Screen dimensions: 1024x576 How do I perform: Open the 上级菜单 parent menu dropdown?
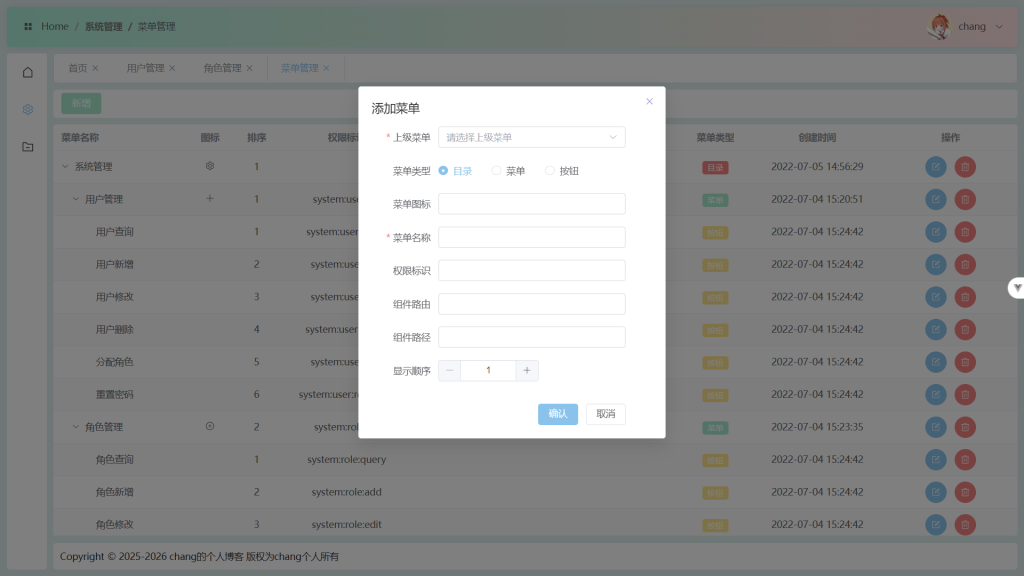point(531,137)
